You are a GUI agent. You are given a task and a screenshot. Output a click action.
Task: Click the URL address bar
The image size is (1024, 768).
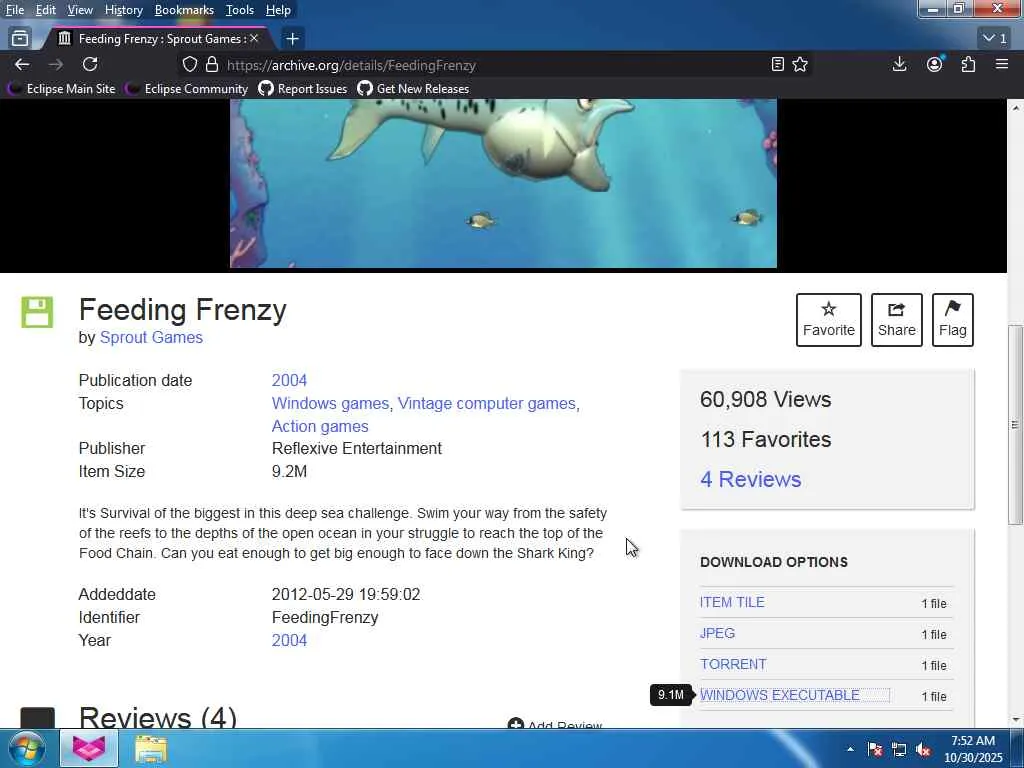[x=493, y=65]
